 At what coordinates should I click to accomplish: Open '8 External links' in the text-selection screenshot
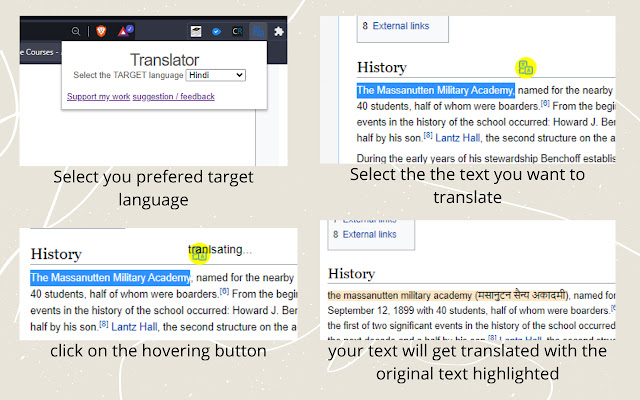pyautogui.click(x=396, y=26)
